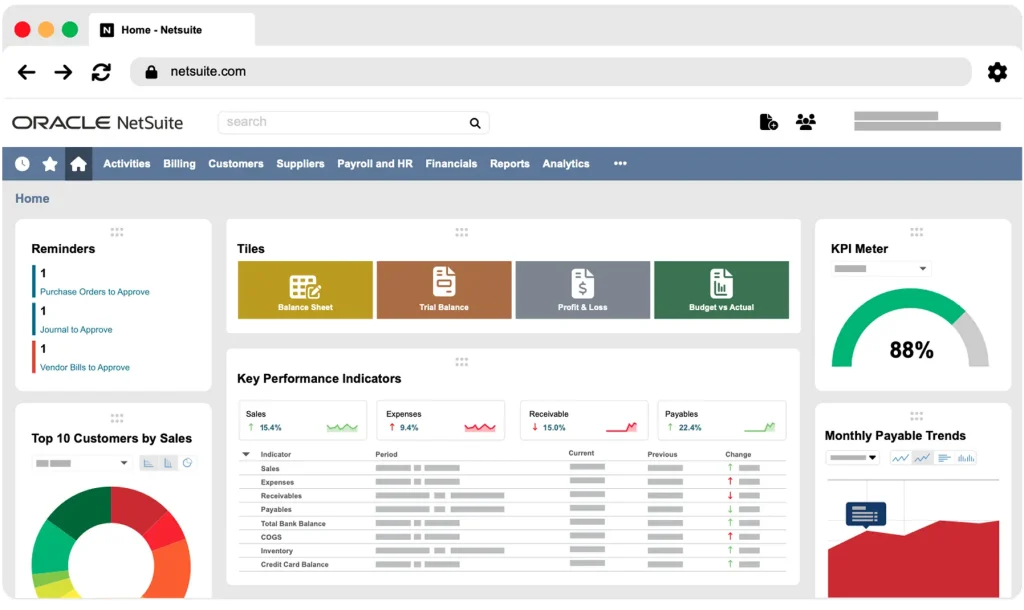Click the Key Performance Indicators drag handle
This screenshot has width=1024, height=610.
(x=462, y=362)
